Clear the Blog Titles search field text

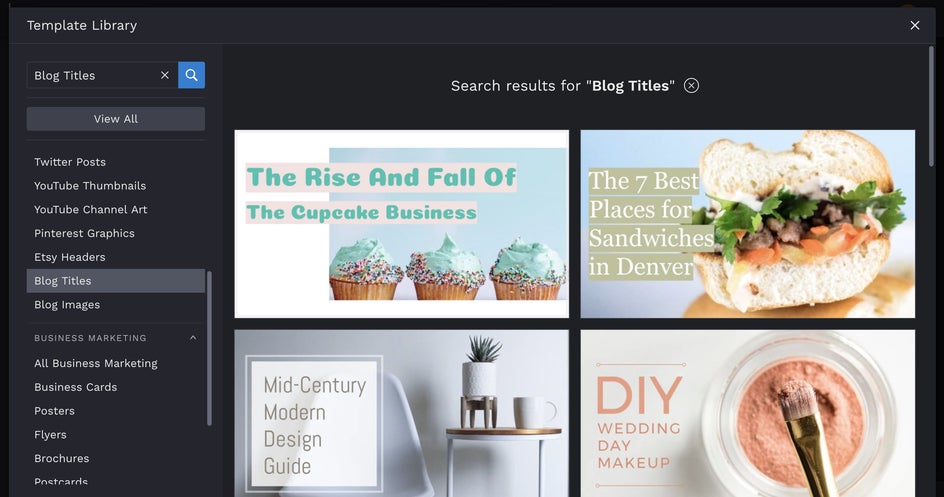(x=164, y=75)
